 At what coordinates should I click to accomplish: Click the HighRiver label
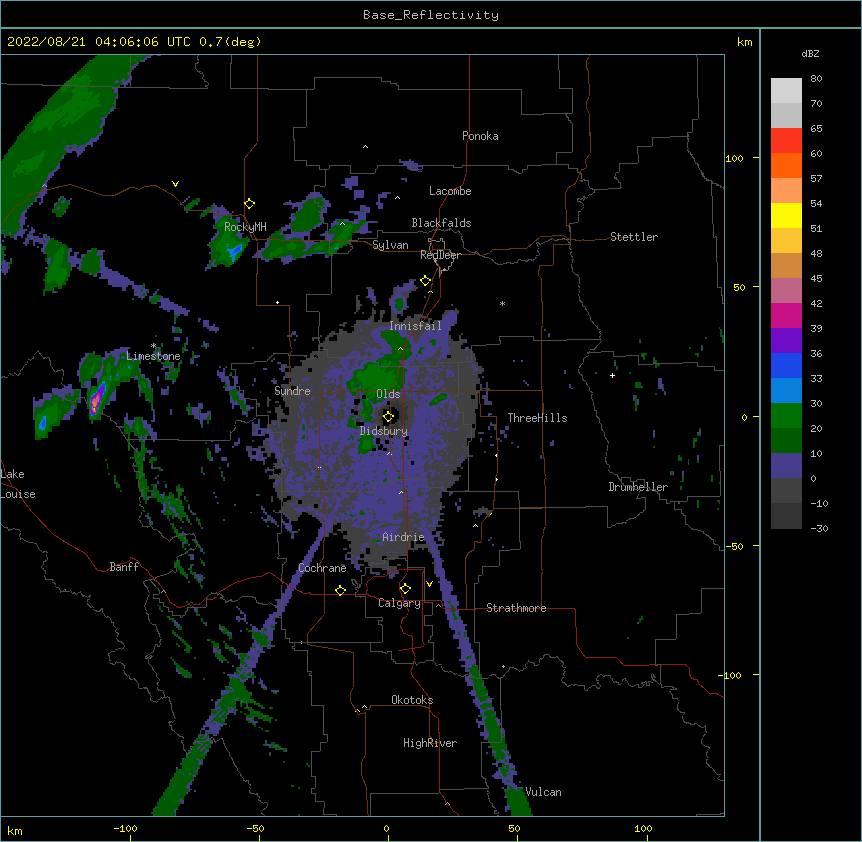pos(430,743)
